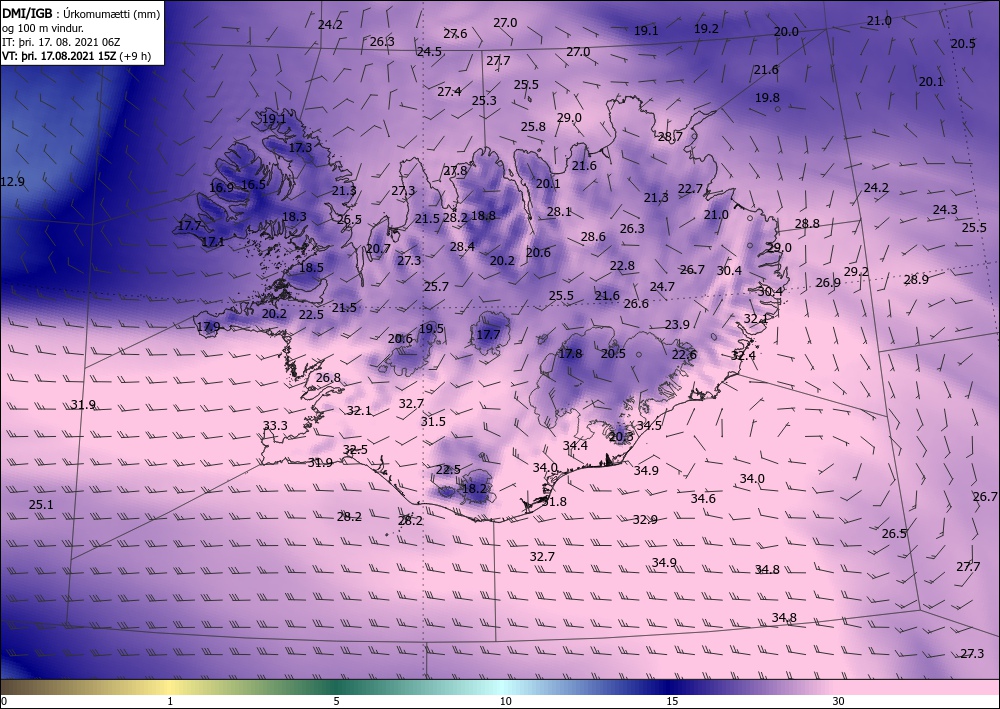
Task: Click the 17.1 value on the map
Action: (212, 242)
